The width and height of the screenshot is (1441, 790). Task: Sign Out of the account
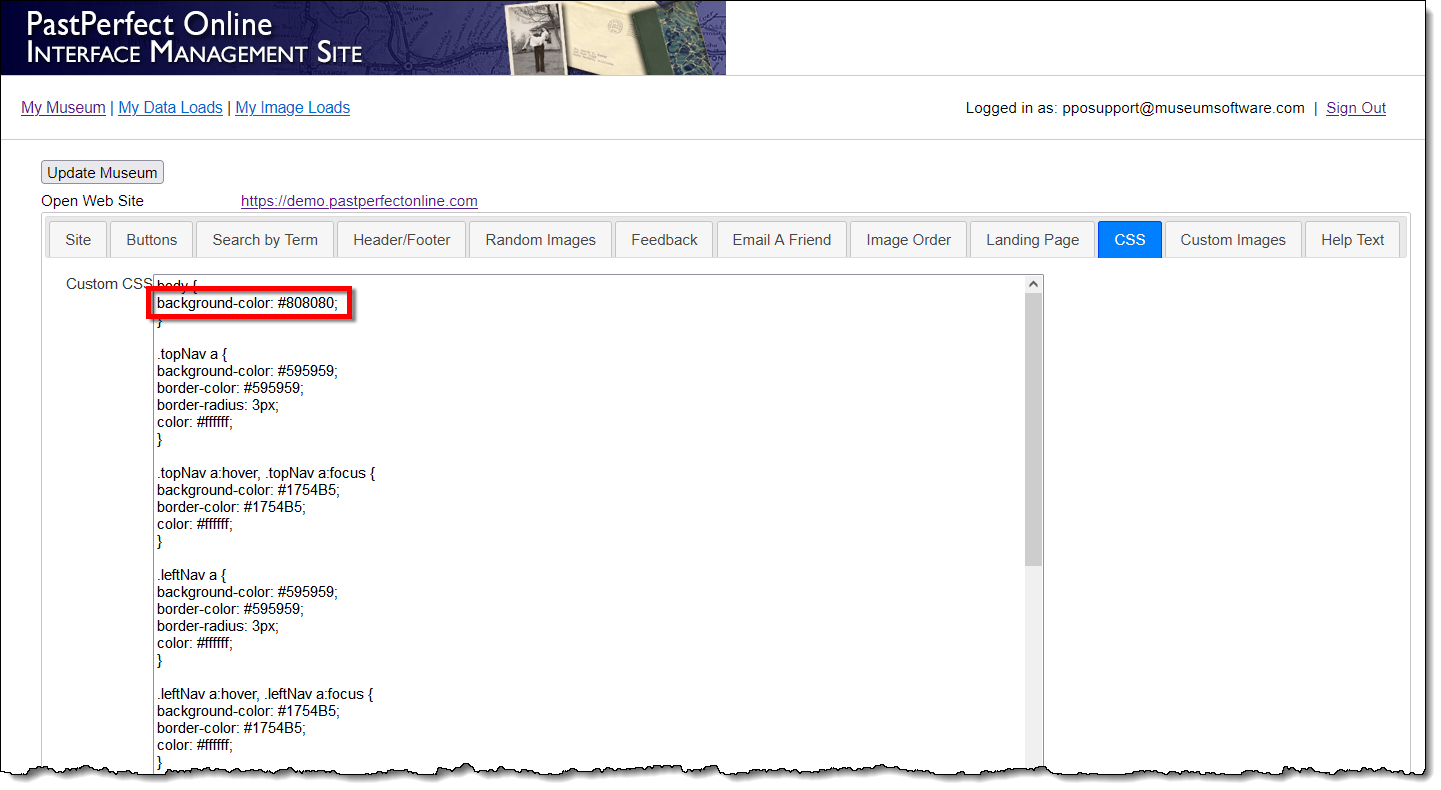click(x=1355, y=108)
